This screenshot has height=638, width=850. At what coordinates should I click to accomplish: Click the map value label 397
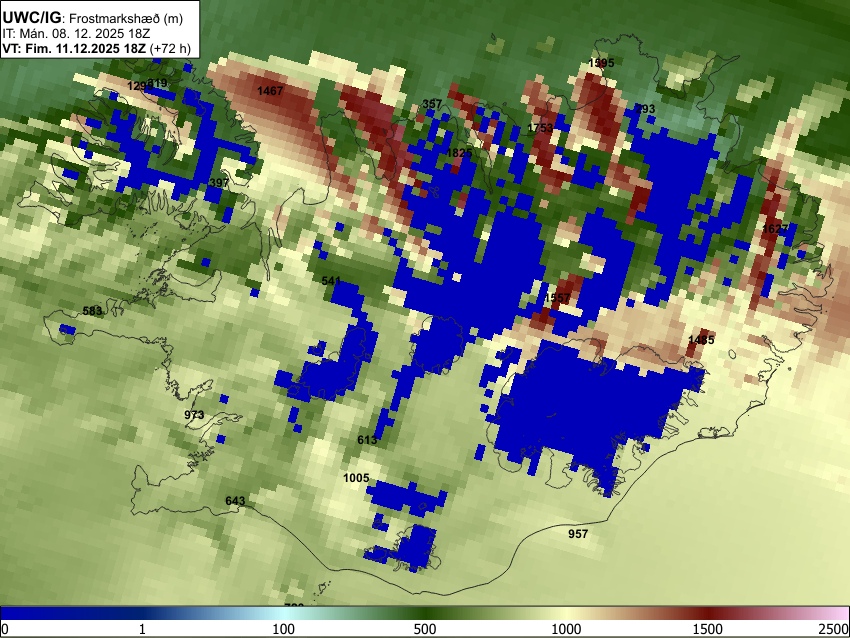point(219,183)
